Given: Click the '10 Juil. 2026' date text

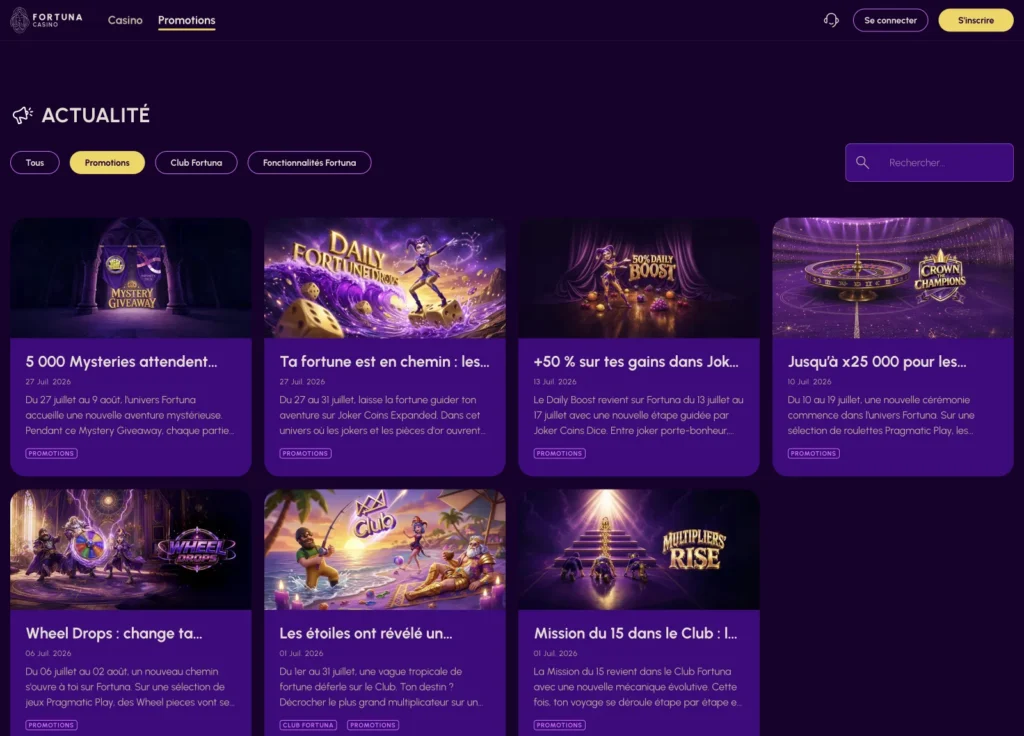Looking at the screenshot, I should click(x=809, y=381).
